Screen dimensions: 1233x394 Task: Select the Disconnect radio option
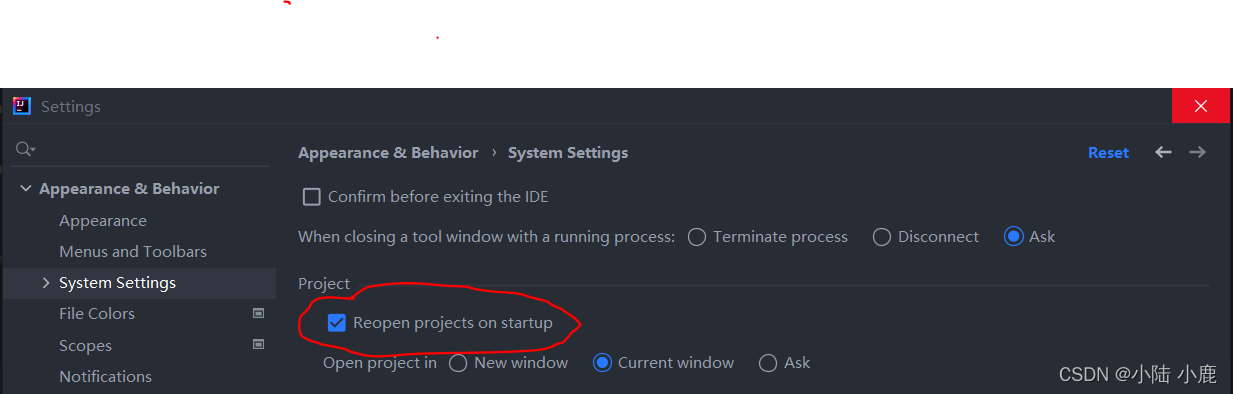882,237
